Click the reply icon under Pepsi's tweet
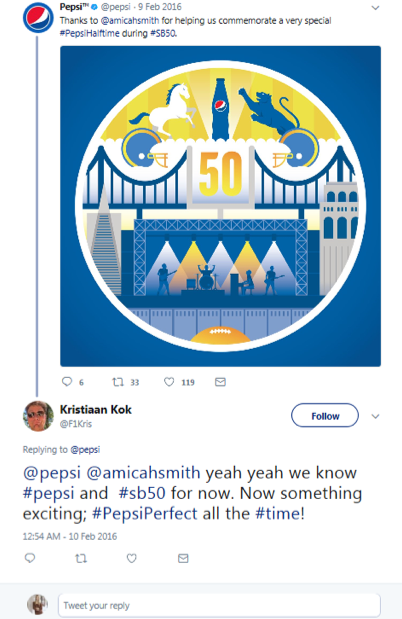This screenshot has height=619, width=402. (x=67, y=381)
